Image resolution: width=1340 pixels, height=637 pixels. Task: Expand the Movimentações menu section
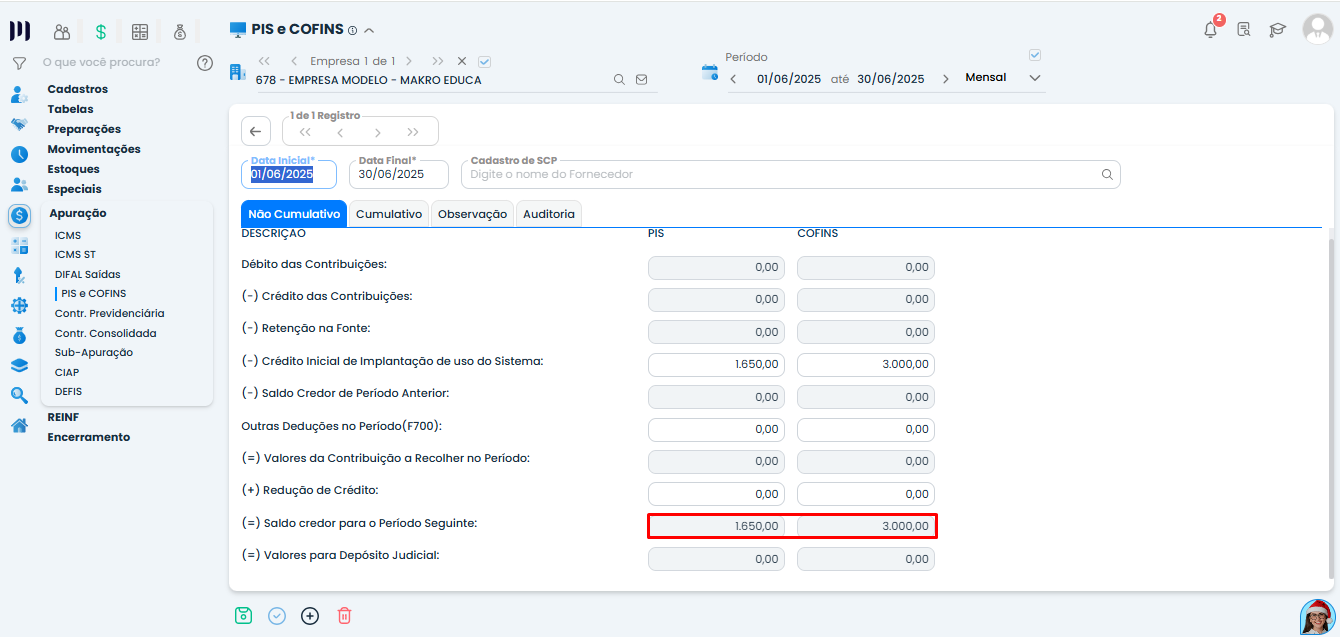click(x=94, y=149)
